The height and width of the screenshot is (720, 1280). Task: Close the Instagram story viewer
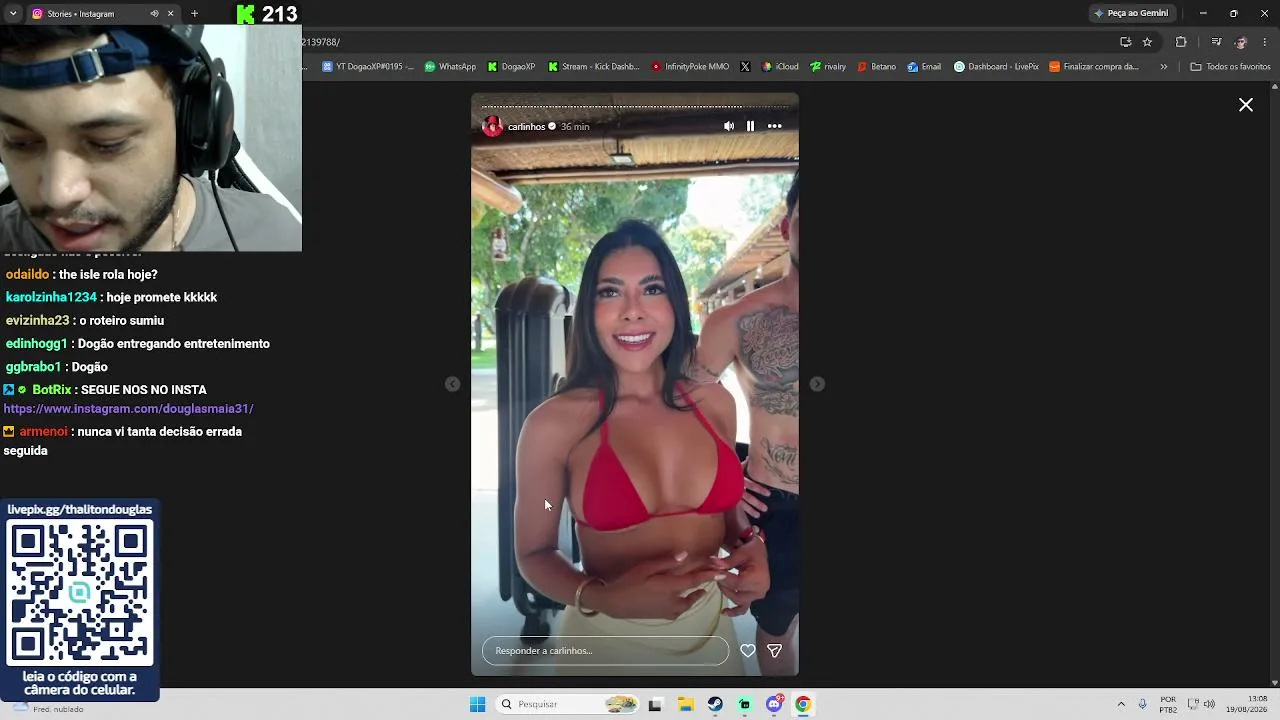[x=1246, y=105]
